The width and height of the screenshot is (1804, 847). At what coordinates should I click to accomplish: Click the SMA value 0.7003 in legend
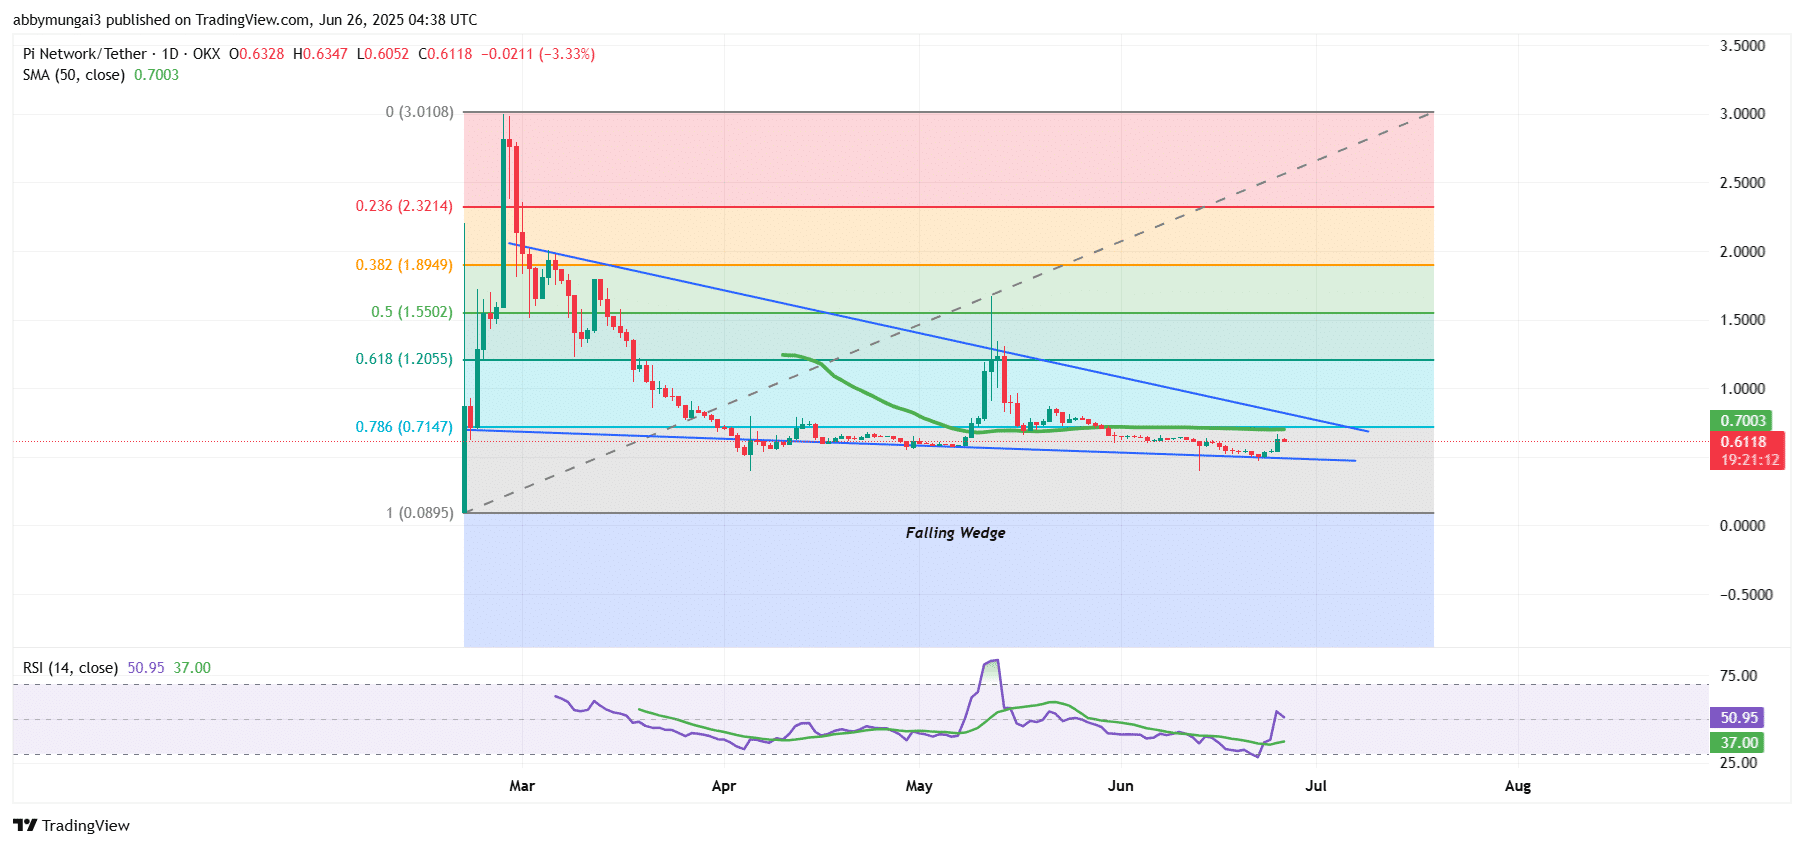click(x=156, y=75)
